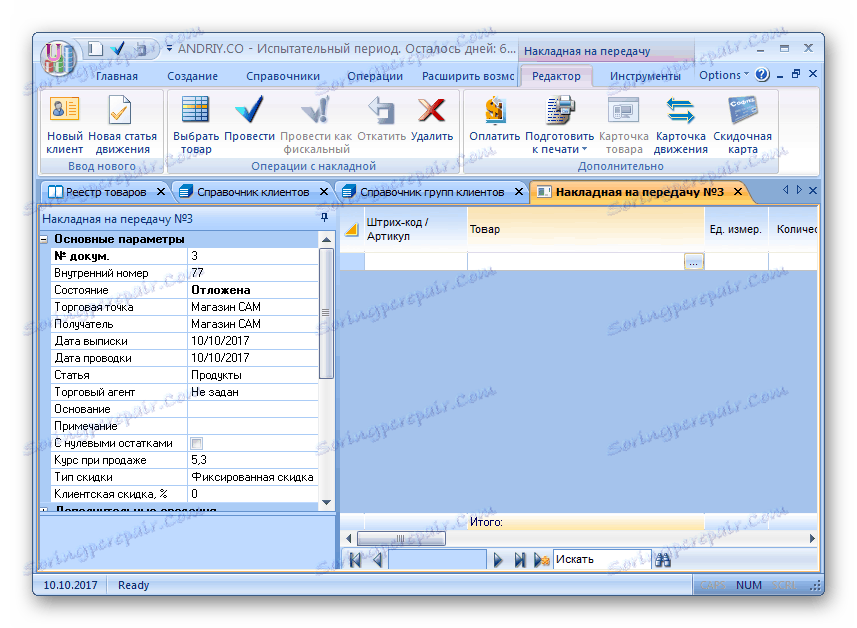Close the Справочник клиентов tab
857x628 pixels.
pyautogui.click(x=324, y=191)
